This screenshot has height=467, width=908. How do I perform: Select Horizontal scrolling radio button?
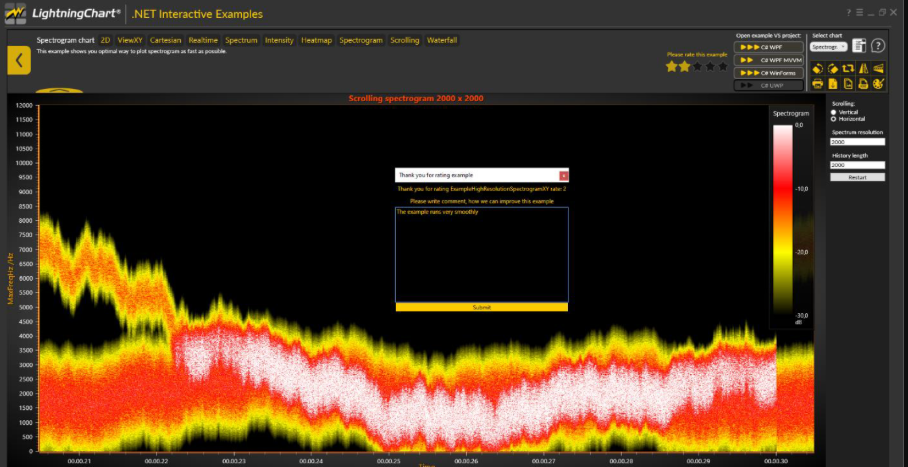(833, 119)
